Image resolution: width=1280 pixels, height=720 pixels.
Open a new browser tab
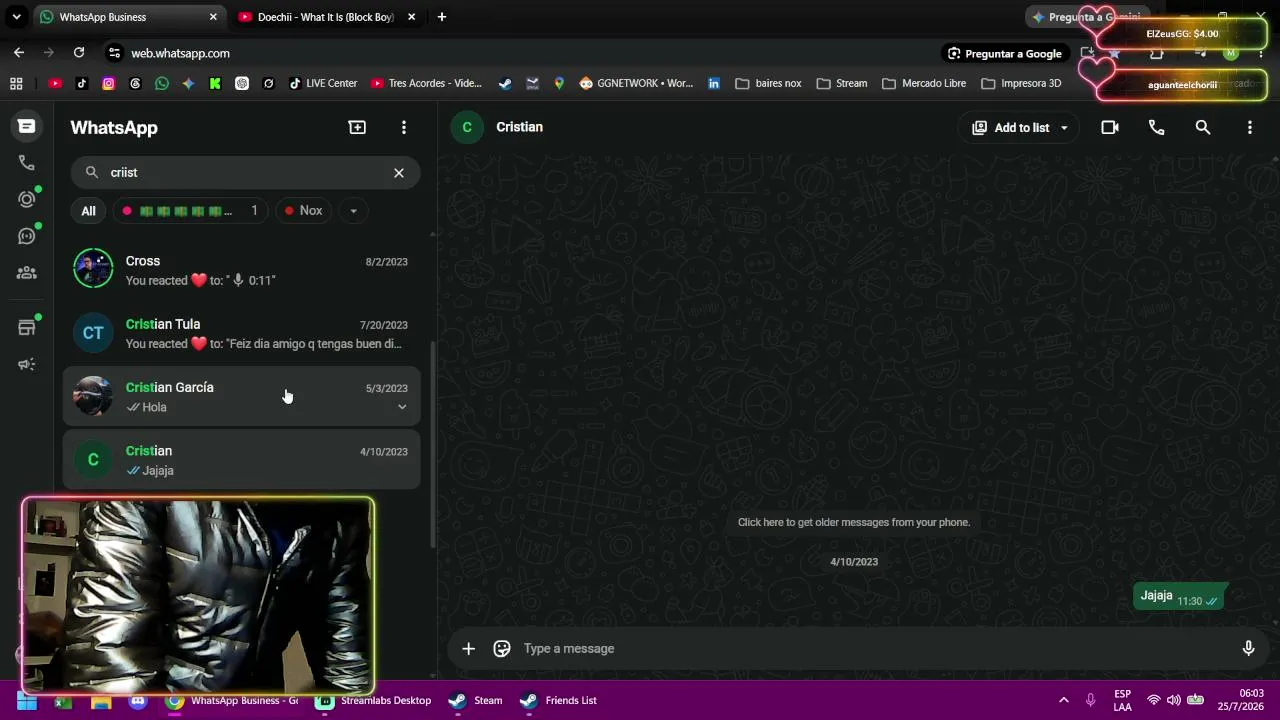tap(442, 17)
